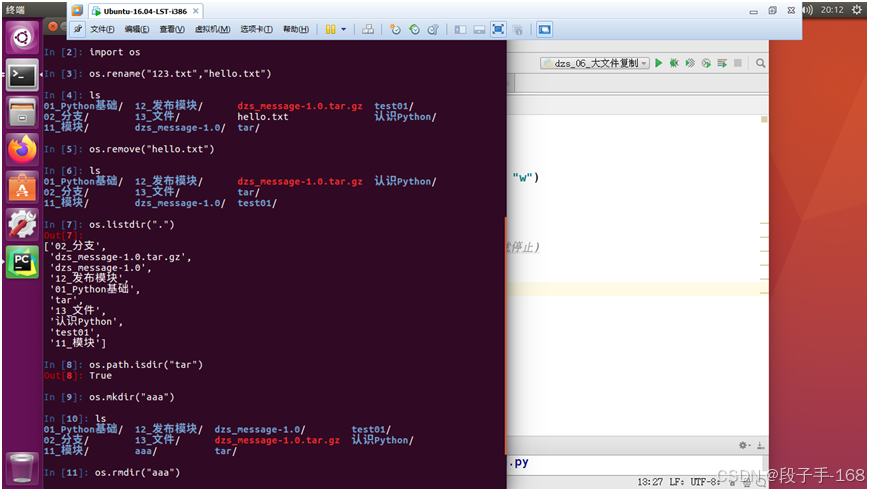Revert the virtual machine to previous snapshot
The width and height of the screenshot is (869, 491).
tap(414, 29)
